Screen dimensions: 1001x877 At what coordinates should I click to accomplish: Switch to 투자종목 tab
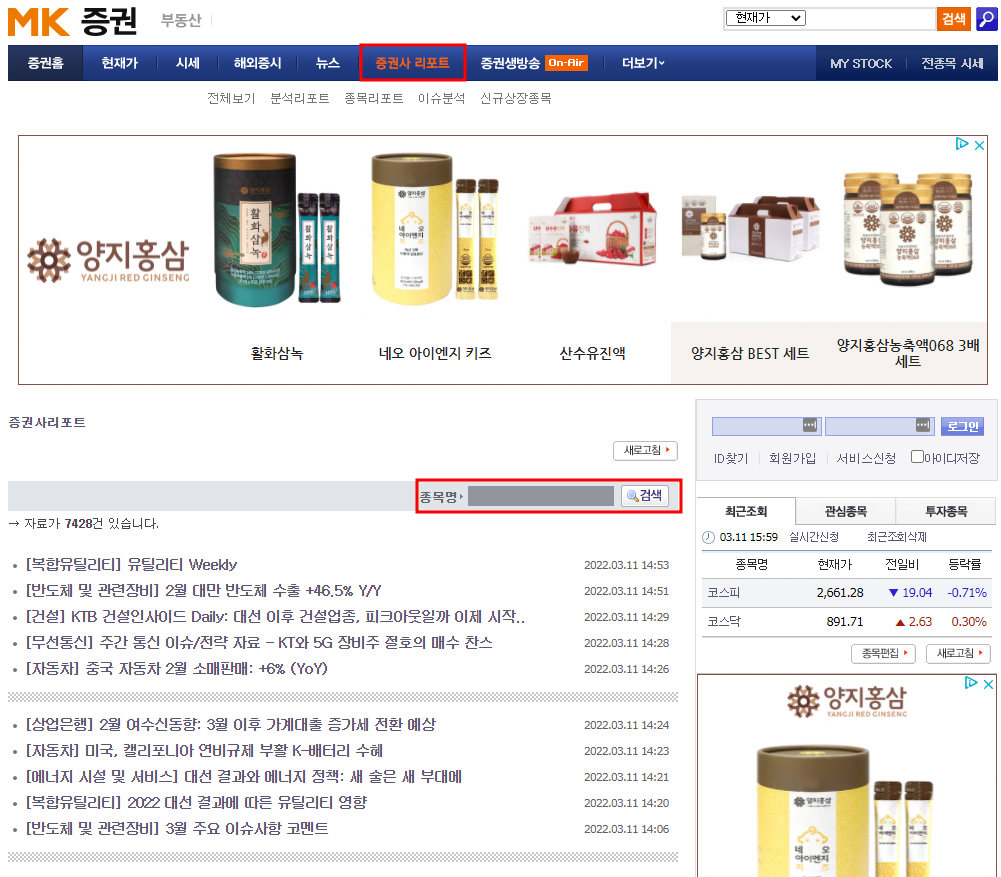pos(945,511)
